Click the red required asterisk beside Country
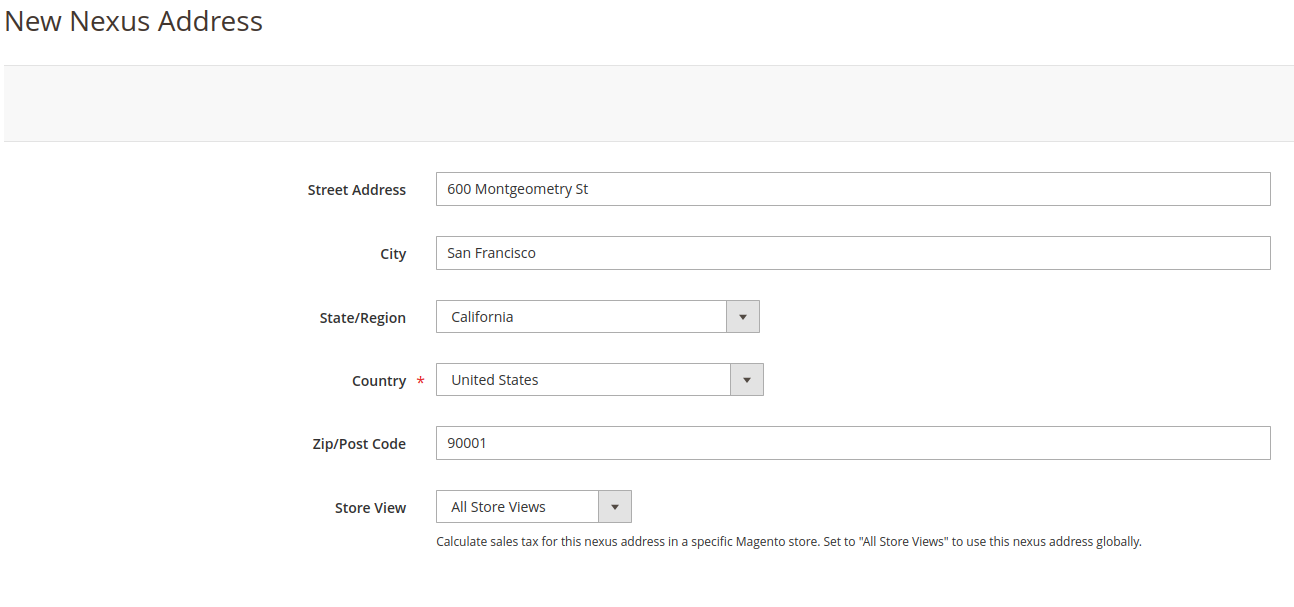 pyautogui.click(x=420, y=382)
